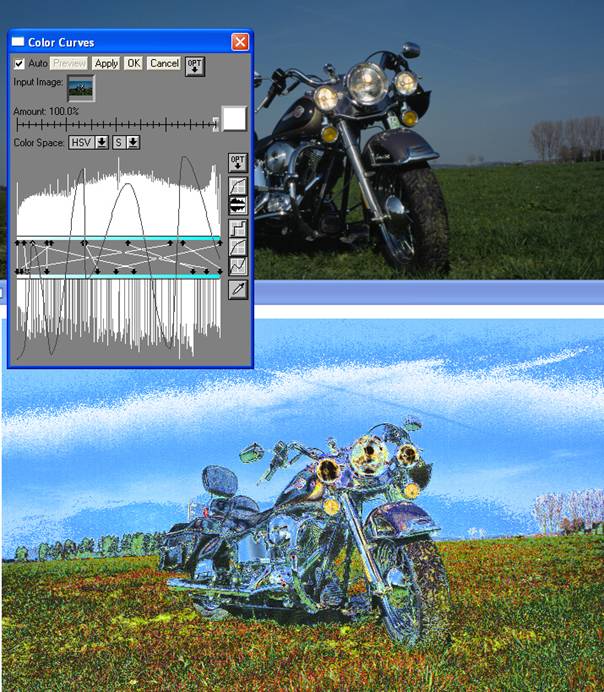Click the Amount: 100.0% label
This screenshot has width=604, height=692.
click(46, 111)
